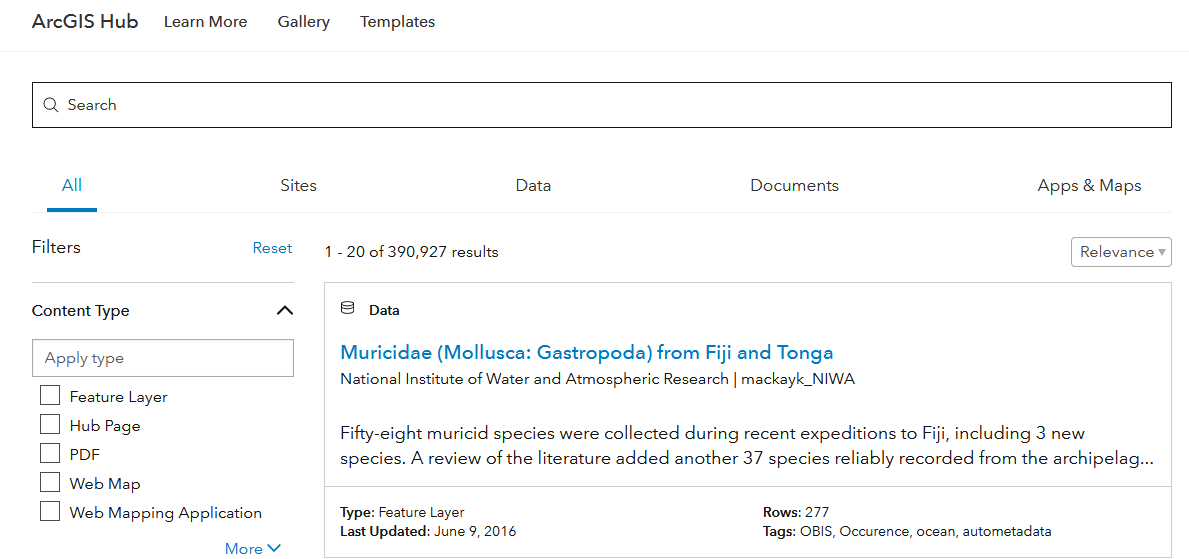Viewport: 1189px width, 559px height.
Task: Click the Gallery navigation link
Action: coord(303,22)
